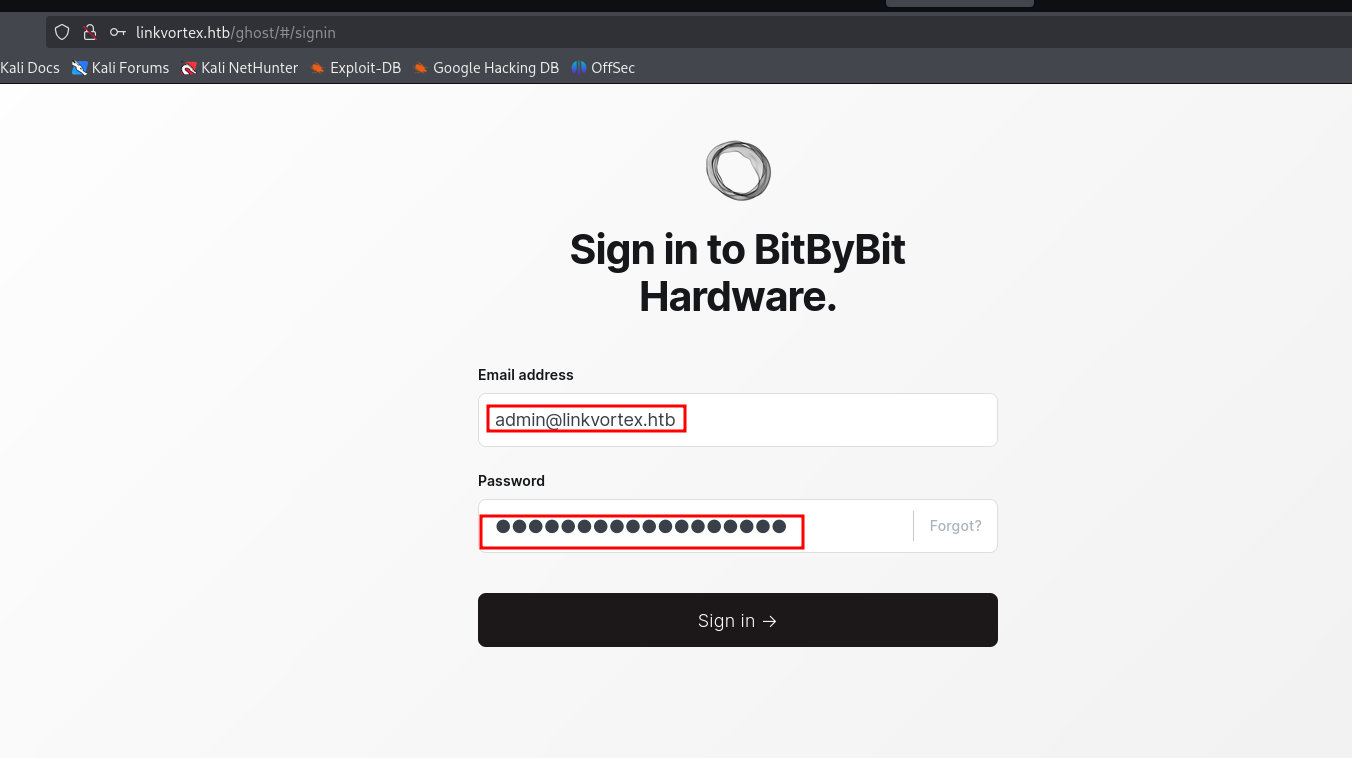
Task: Click the Ghost logo above the heading
Action: pos(738,170)
